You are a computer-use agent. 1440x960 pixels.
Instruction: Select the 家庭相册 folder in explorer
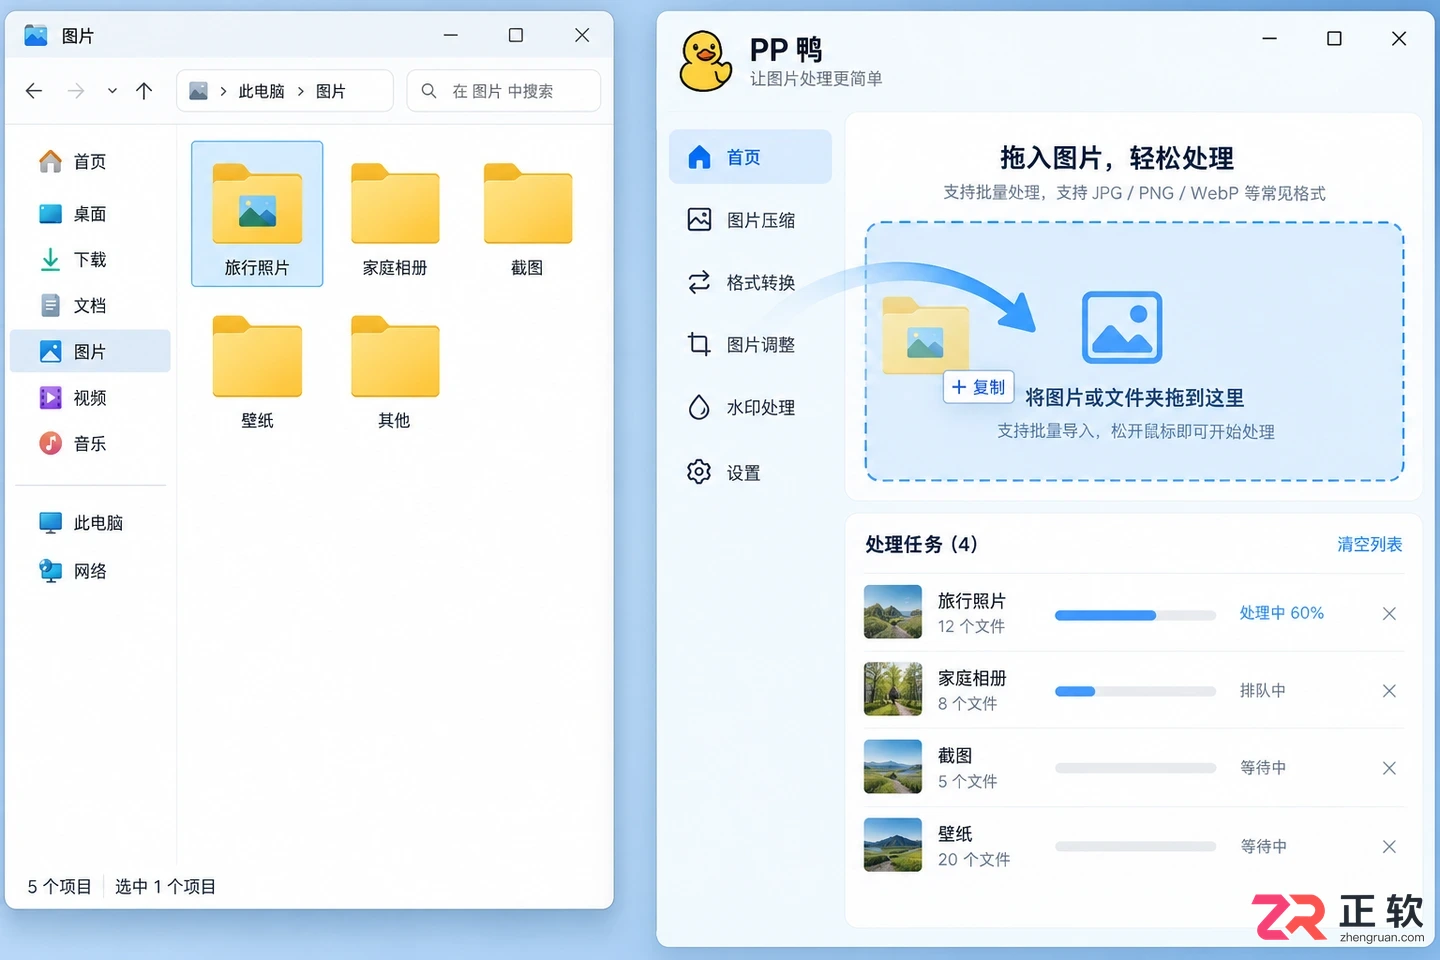(395, 218)
